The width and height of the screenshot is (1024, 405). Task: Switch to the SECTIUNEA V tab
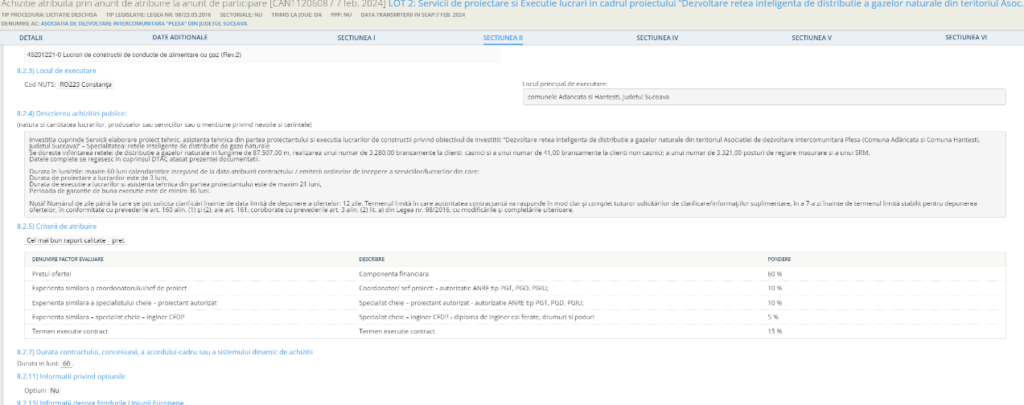(811, 38)
